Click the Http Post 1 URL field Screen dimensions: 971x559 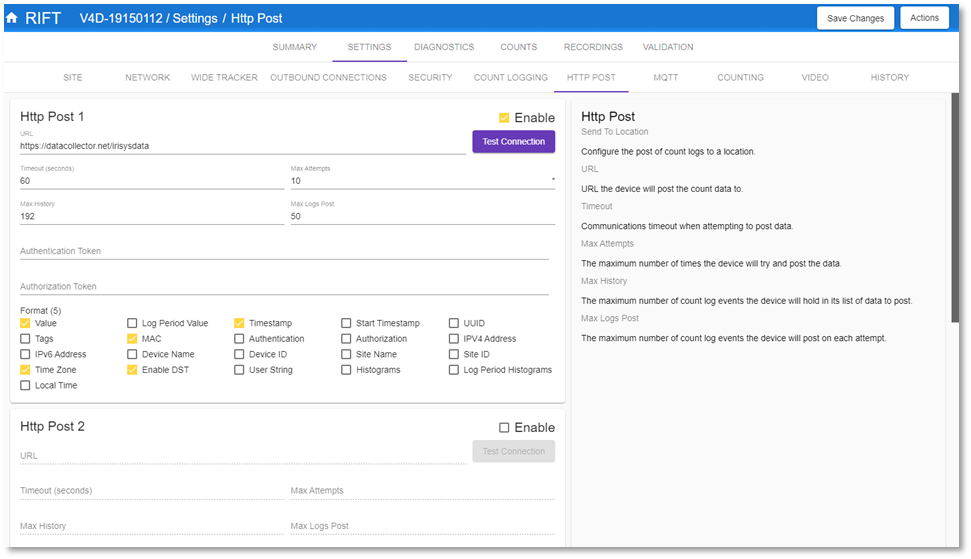(x=243, y=146)
